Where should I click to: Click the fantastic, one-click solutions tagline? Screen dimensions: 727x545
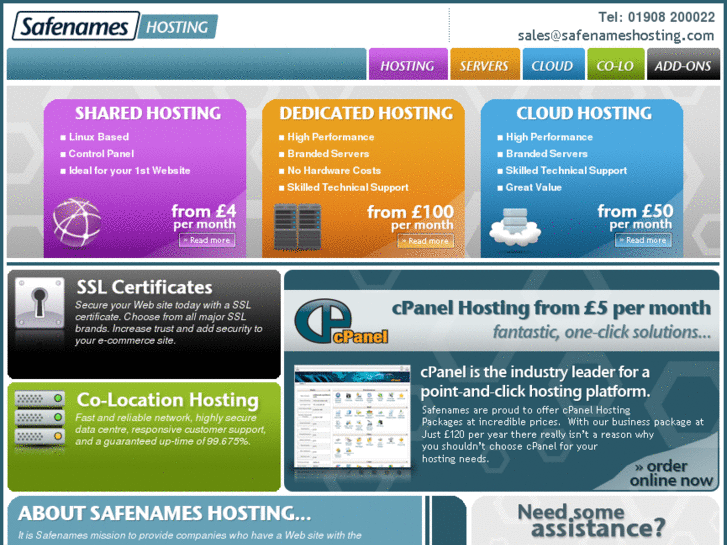pos(602,332)
